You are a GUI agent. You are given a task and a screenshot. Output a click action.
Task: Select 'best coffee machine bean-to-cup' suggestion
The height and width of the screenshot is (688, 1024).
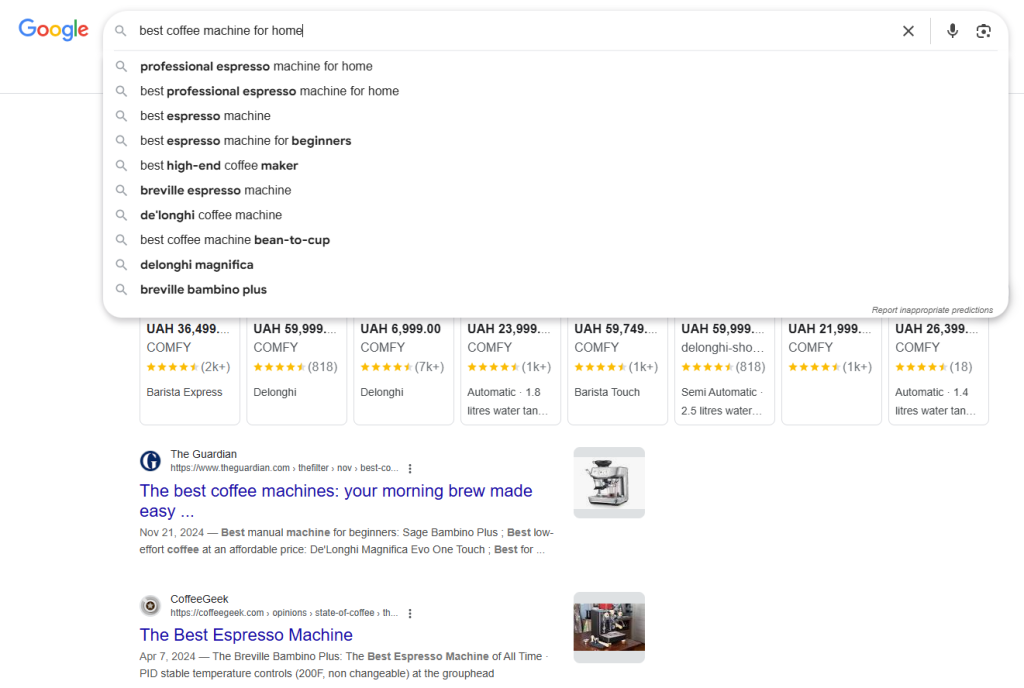tap(235, 240)
